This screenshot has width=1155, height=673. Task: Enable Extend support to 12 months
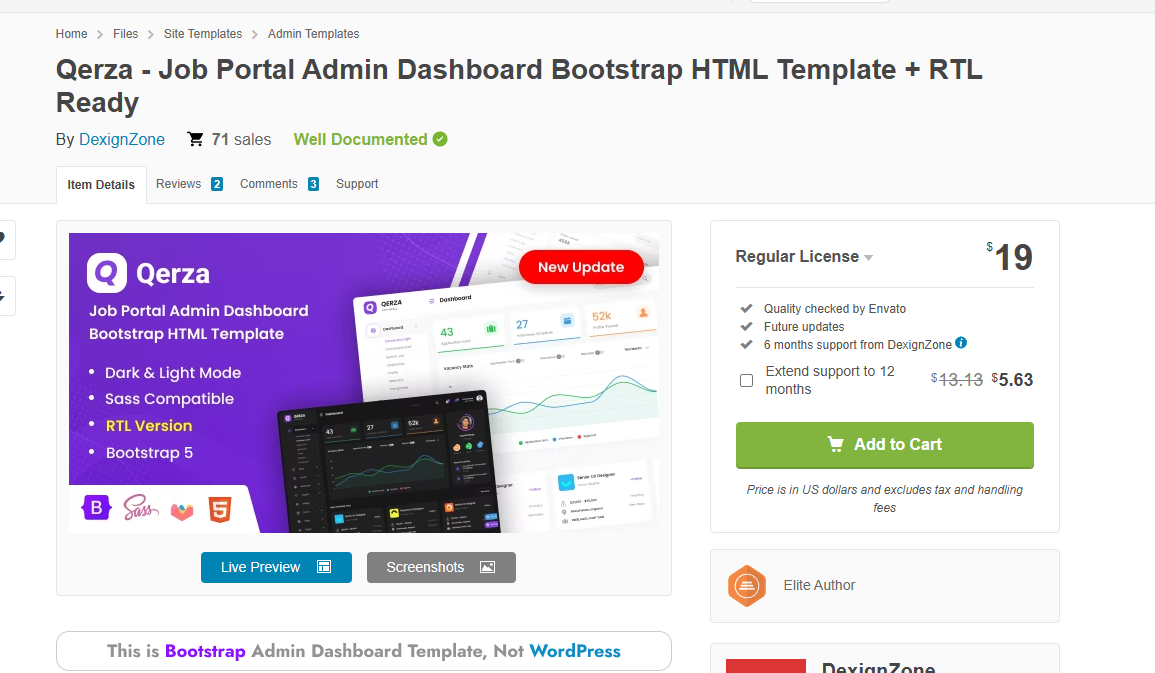click(745, 380)
